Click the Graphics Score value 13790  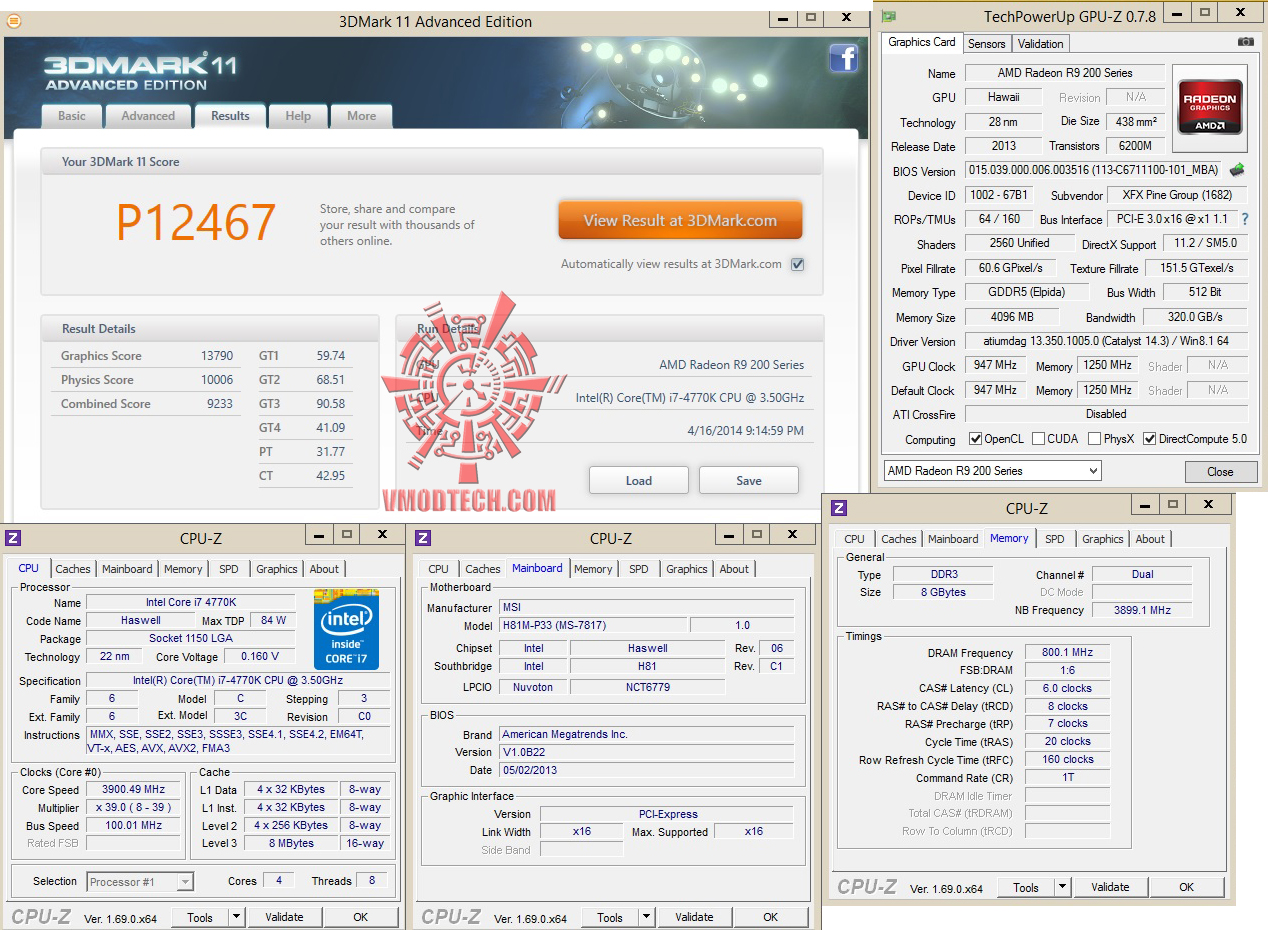point(217,356)
